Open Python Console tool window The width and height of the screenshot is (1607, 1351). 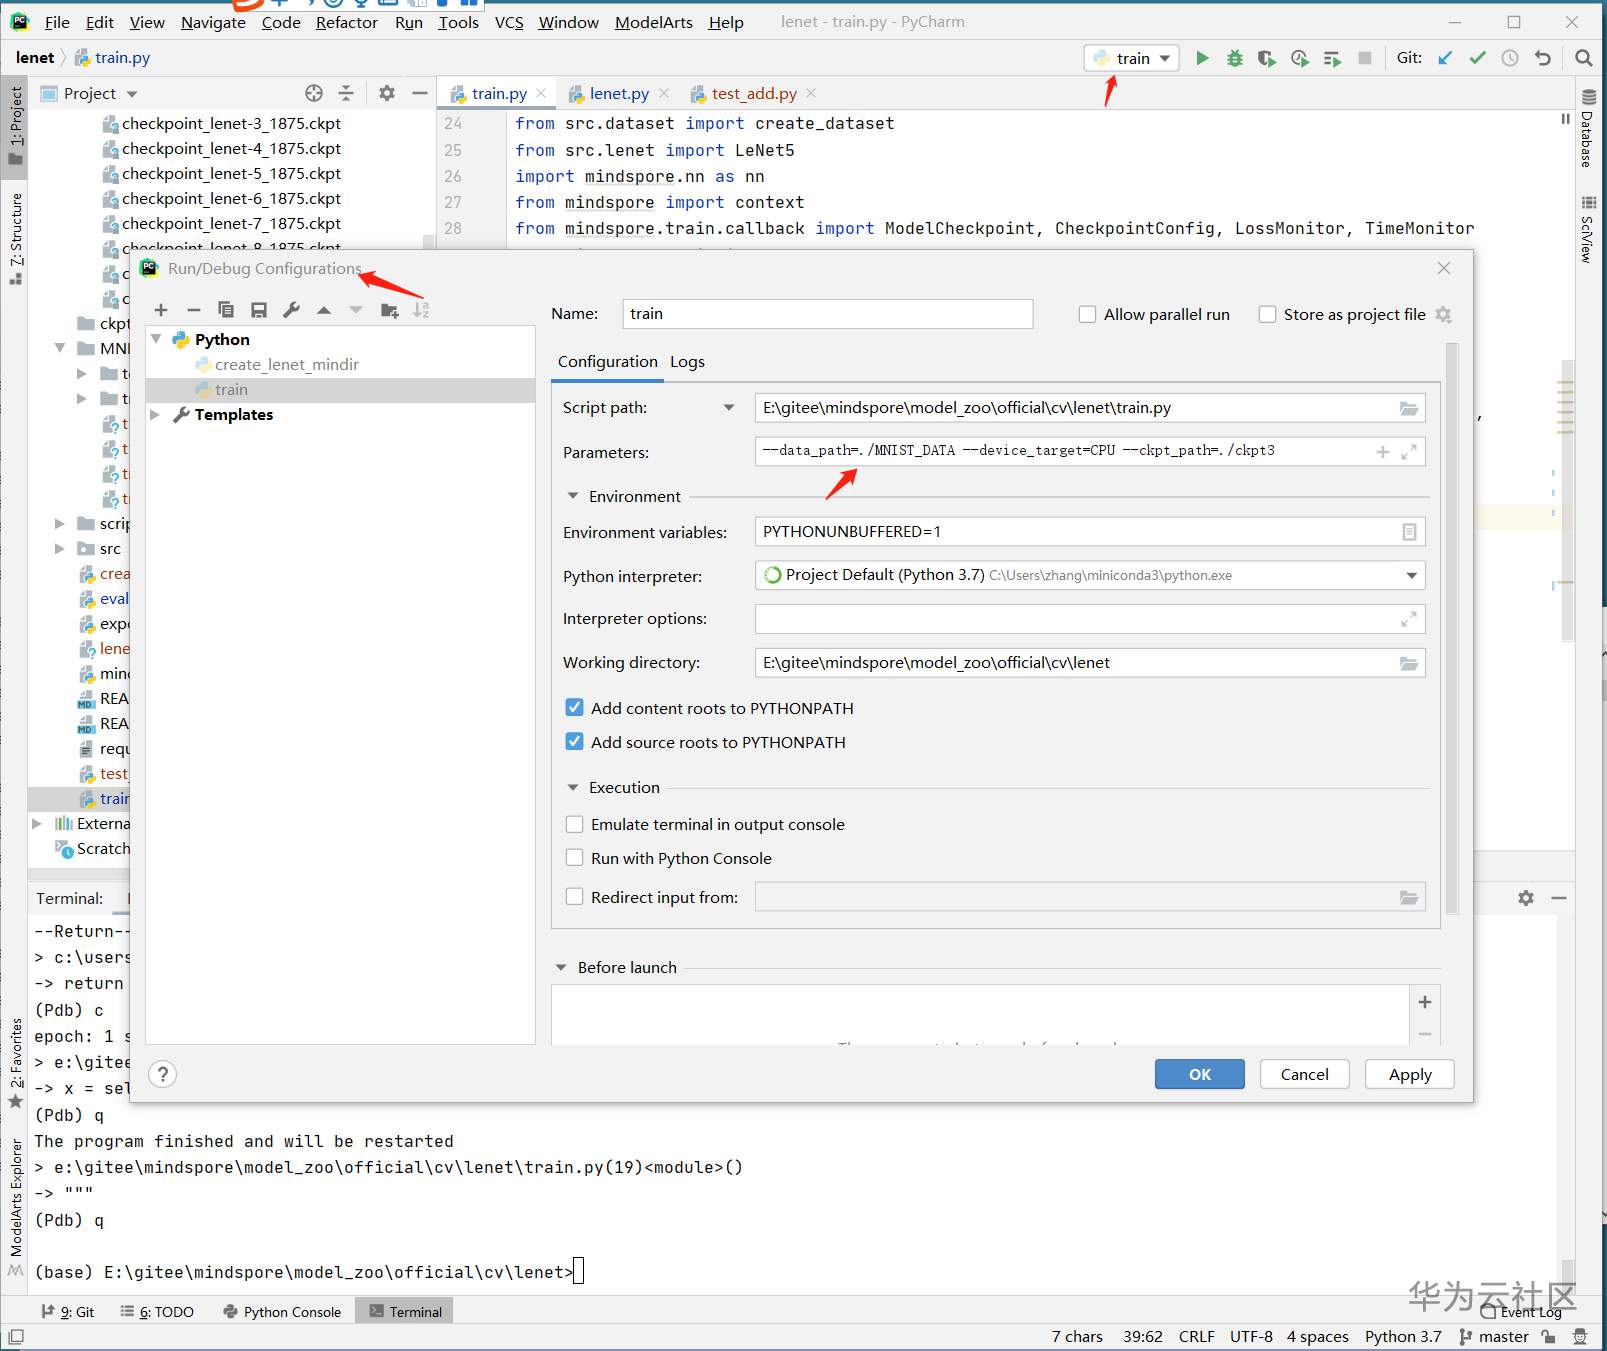pyautogui.click(x=283, y=1312)
